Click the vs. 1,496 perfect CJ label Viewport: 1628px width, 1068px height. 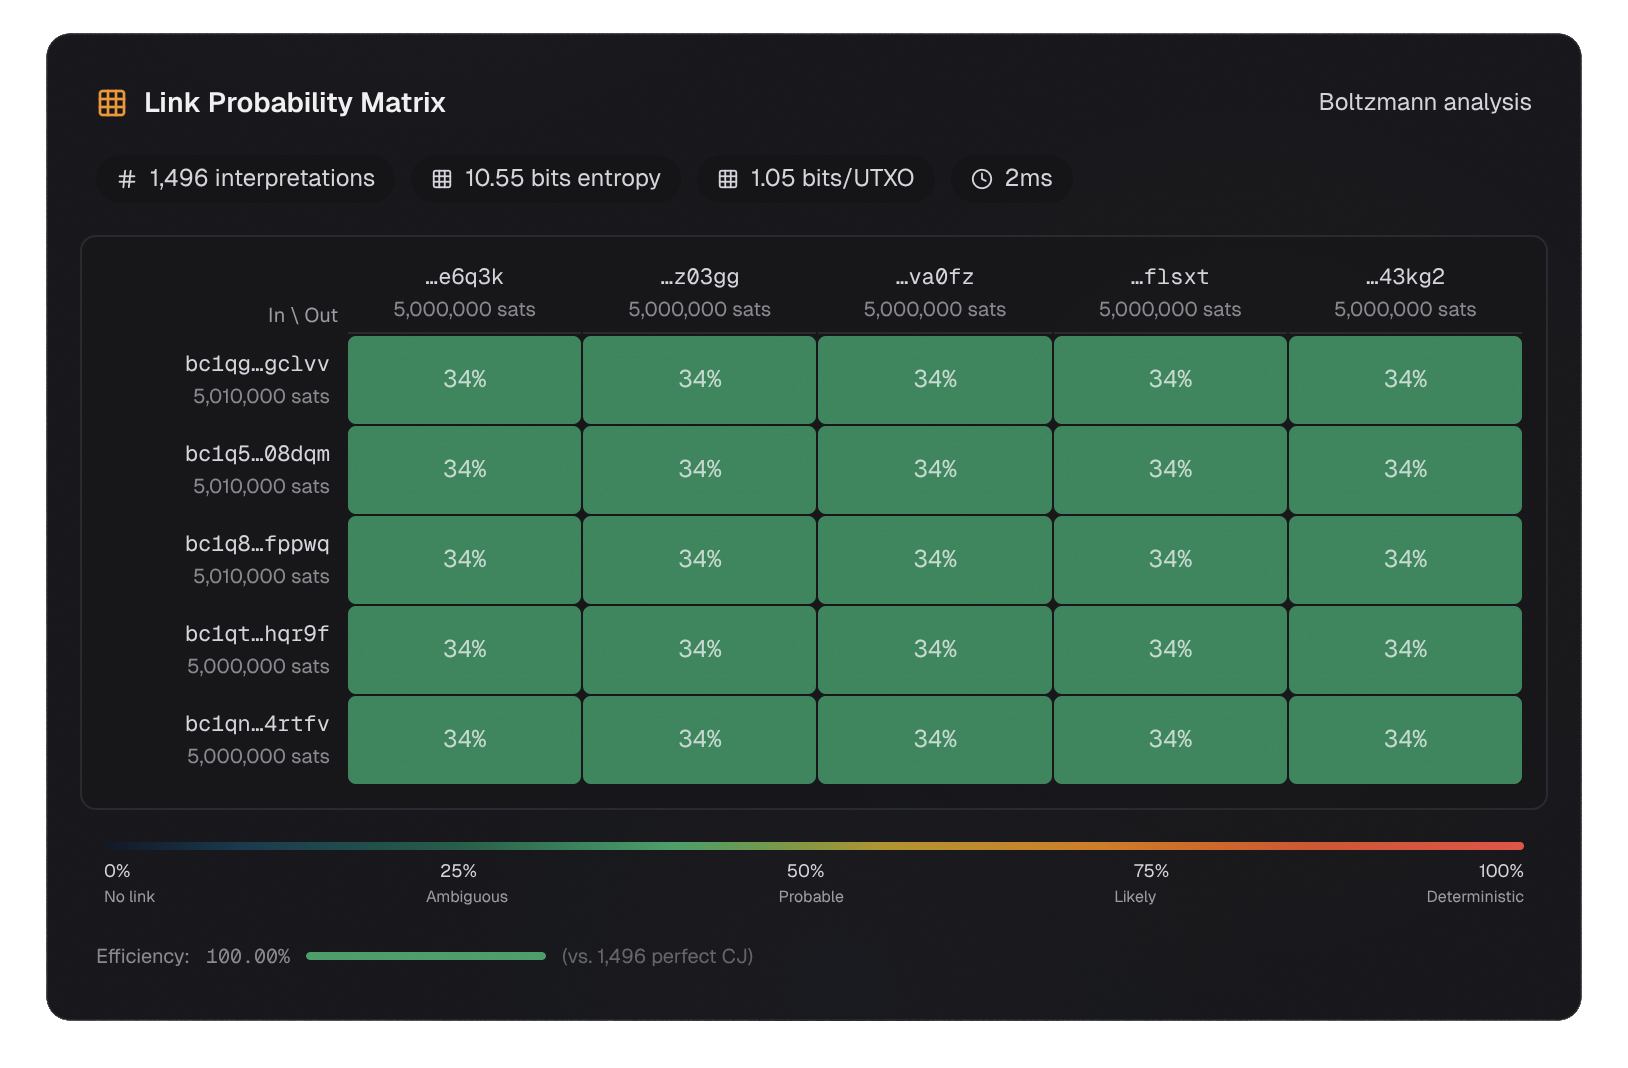tap(656, 956)
